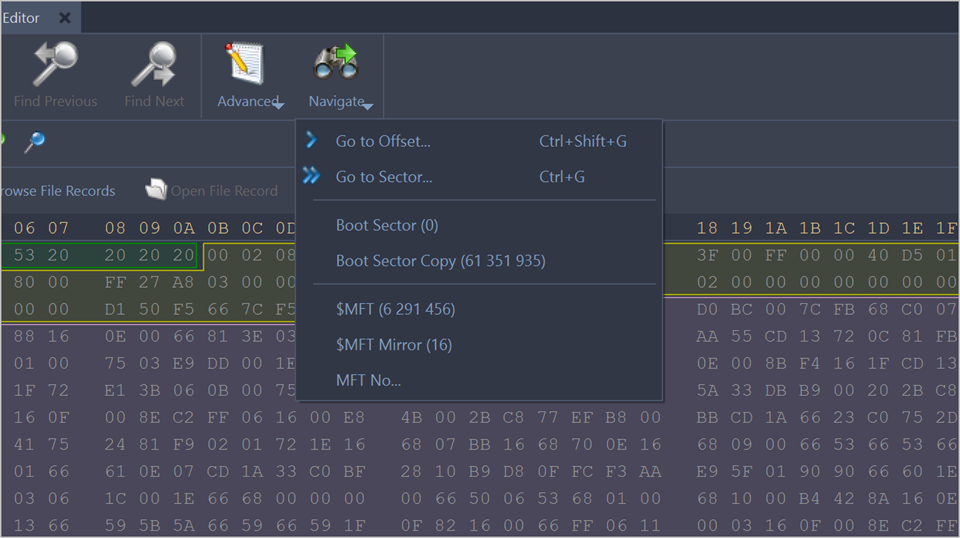960x538 pixels.
Task: Click the Advanced notepad icon
Action: pyautogui.click(x=244, y=62)
